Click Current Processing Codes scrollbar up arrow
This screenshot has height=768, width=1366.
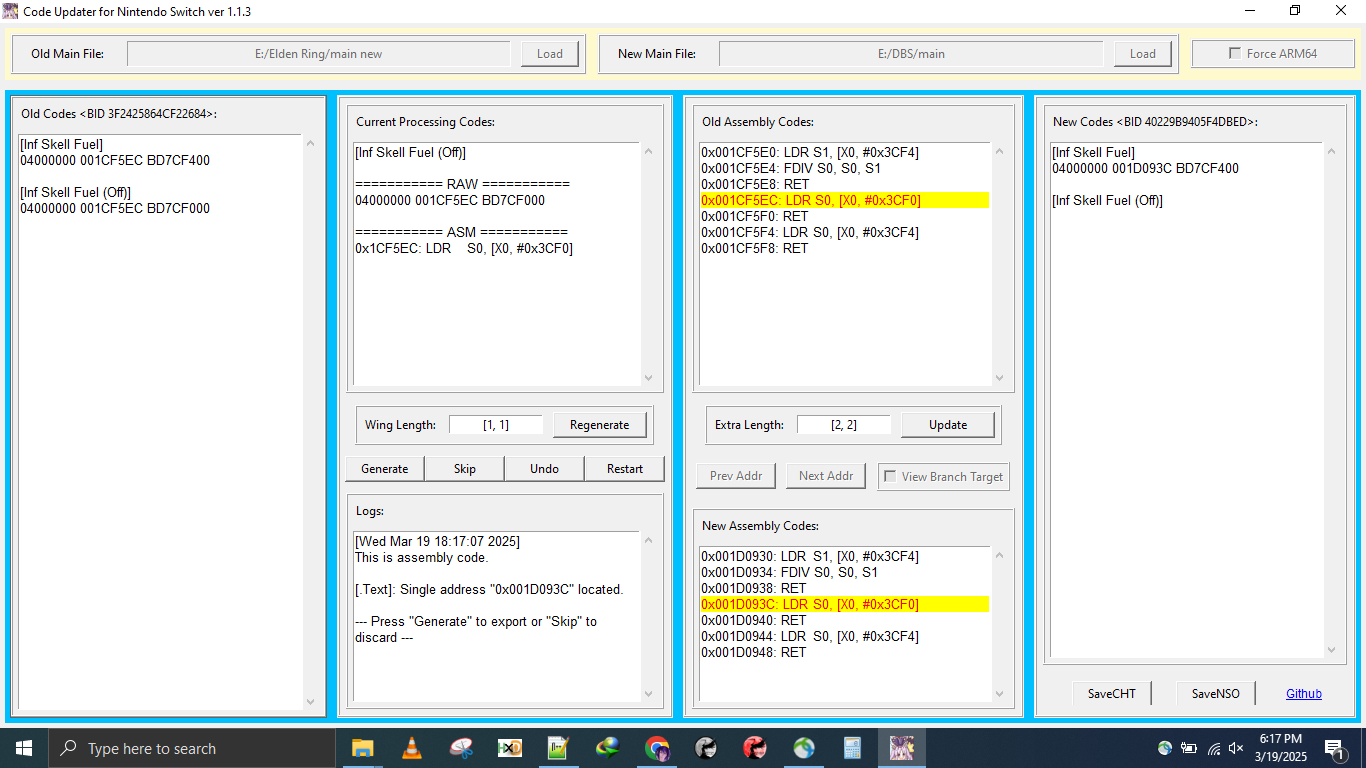click(648, 152)
